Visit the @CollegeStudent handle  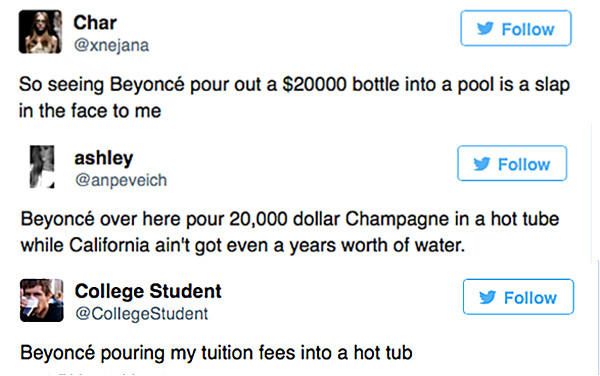pyautogui.click(x=142, y=314)
